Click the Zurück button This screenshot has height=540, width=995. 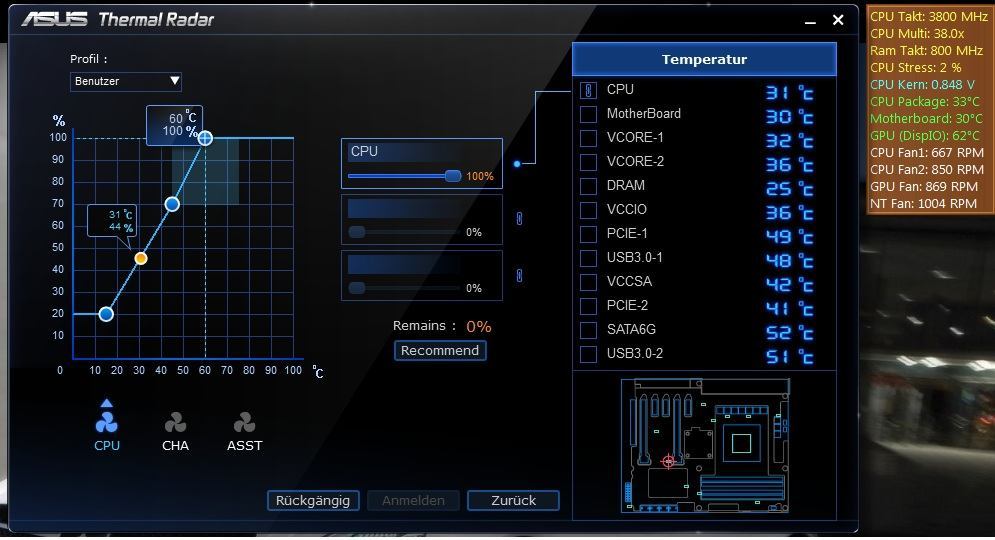[513, 500]
